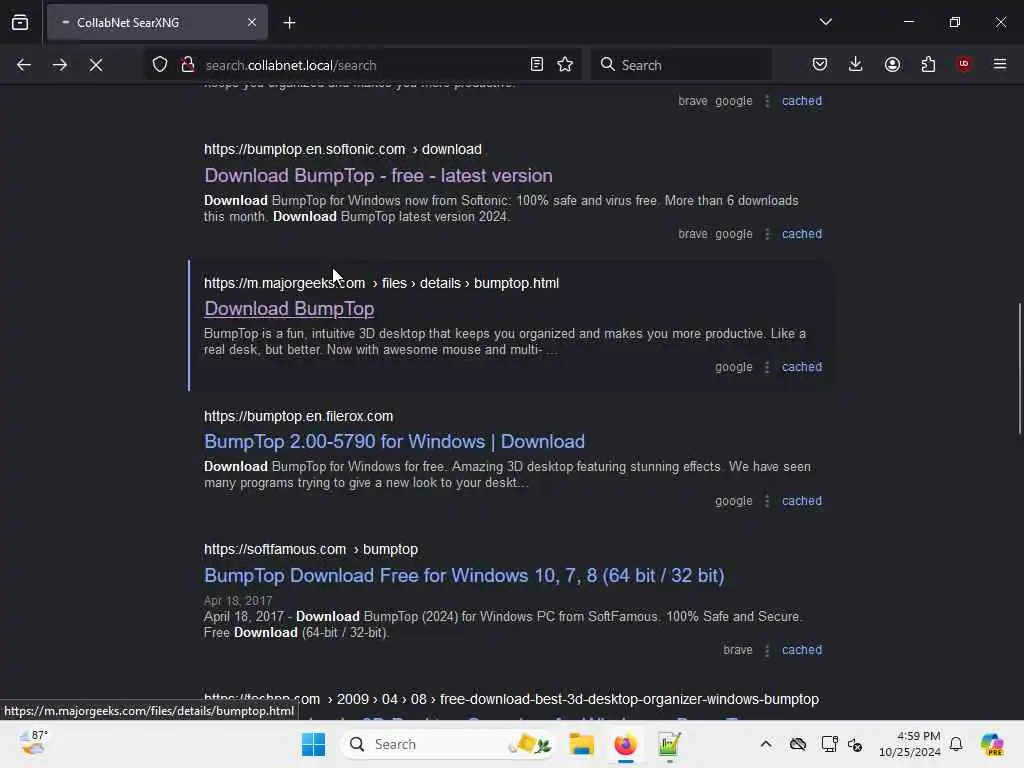
Task: Open the Downloads panel
Action: [x=856, y=65]
